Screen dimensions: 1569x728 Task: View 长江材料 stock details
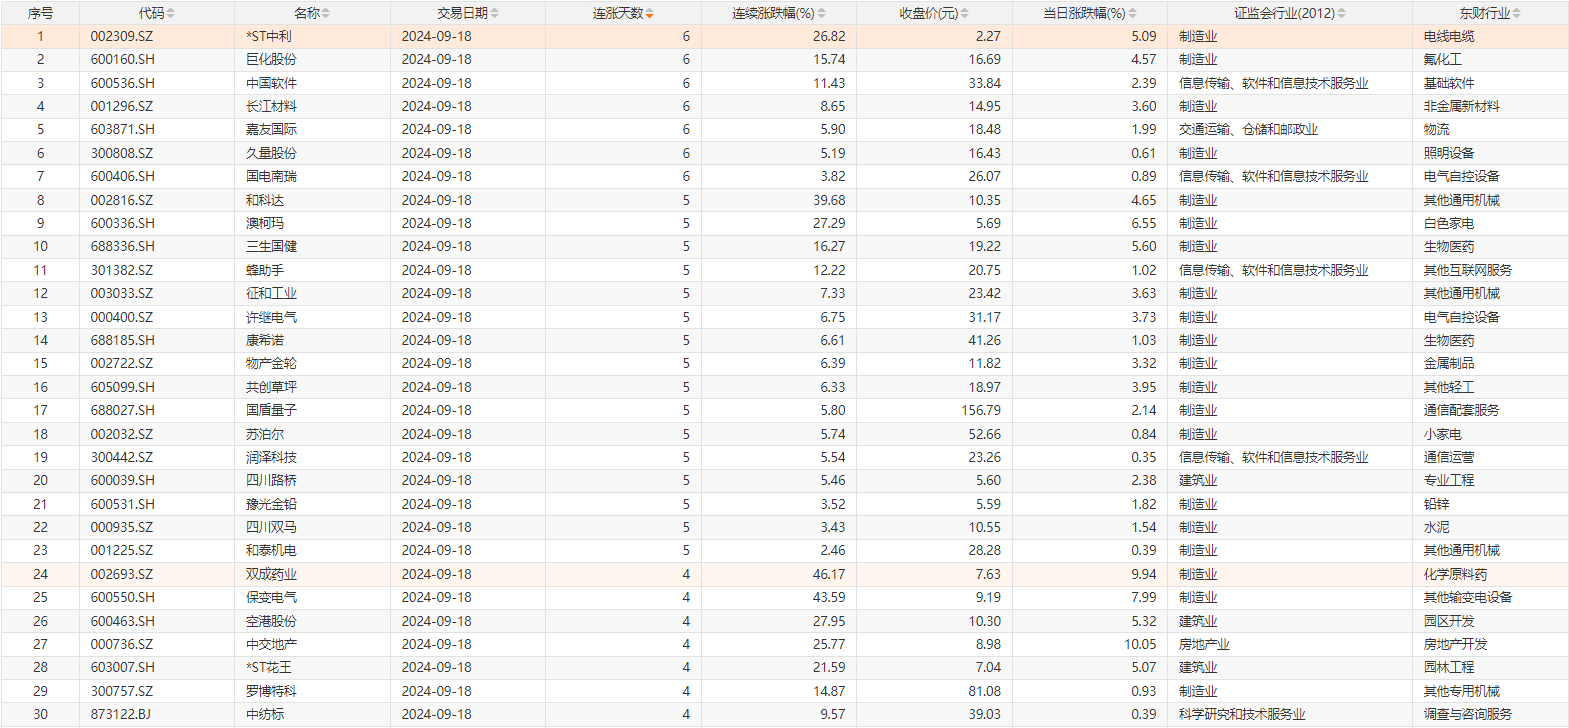pos(271,106)
